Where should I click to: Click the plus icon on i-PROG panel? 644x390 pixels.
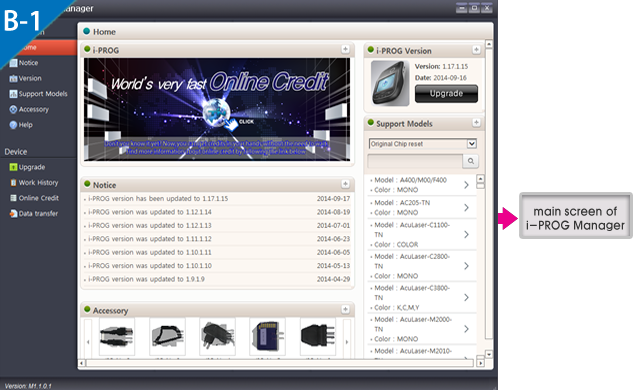pyautogui.click(x=345, y=49)
